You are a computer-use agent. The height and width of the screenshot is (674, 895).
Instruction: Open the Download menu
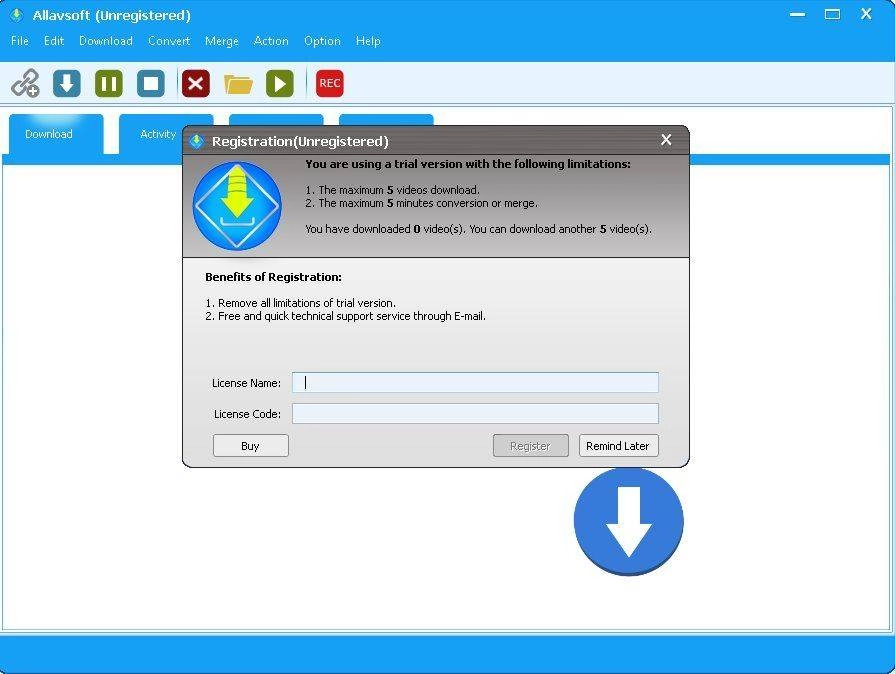(x=106, y=41)
